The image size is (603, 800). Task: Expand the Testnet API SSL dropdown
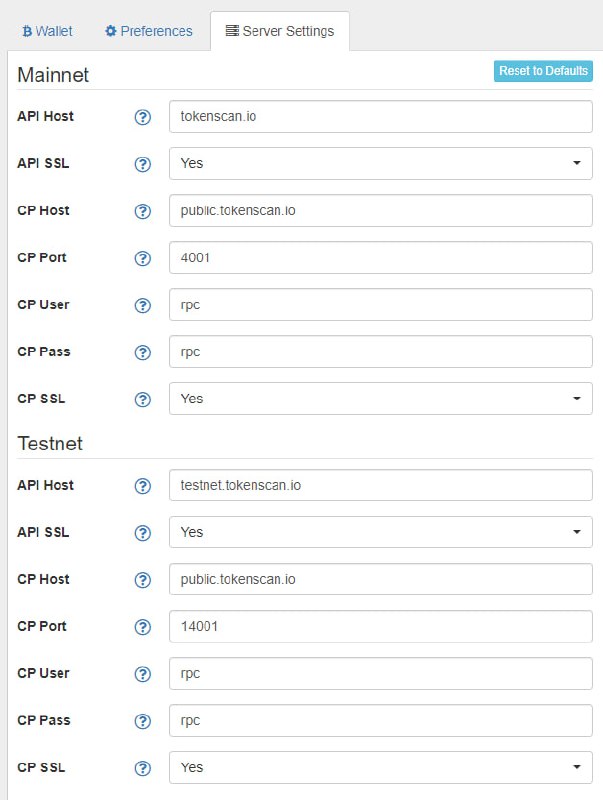coord(381,532)
